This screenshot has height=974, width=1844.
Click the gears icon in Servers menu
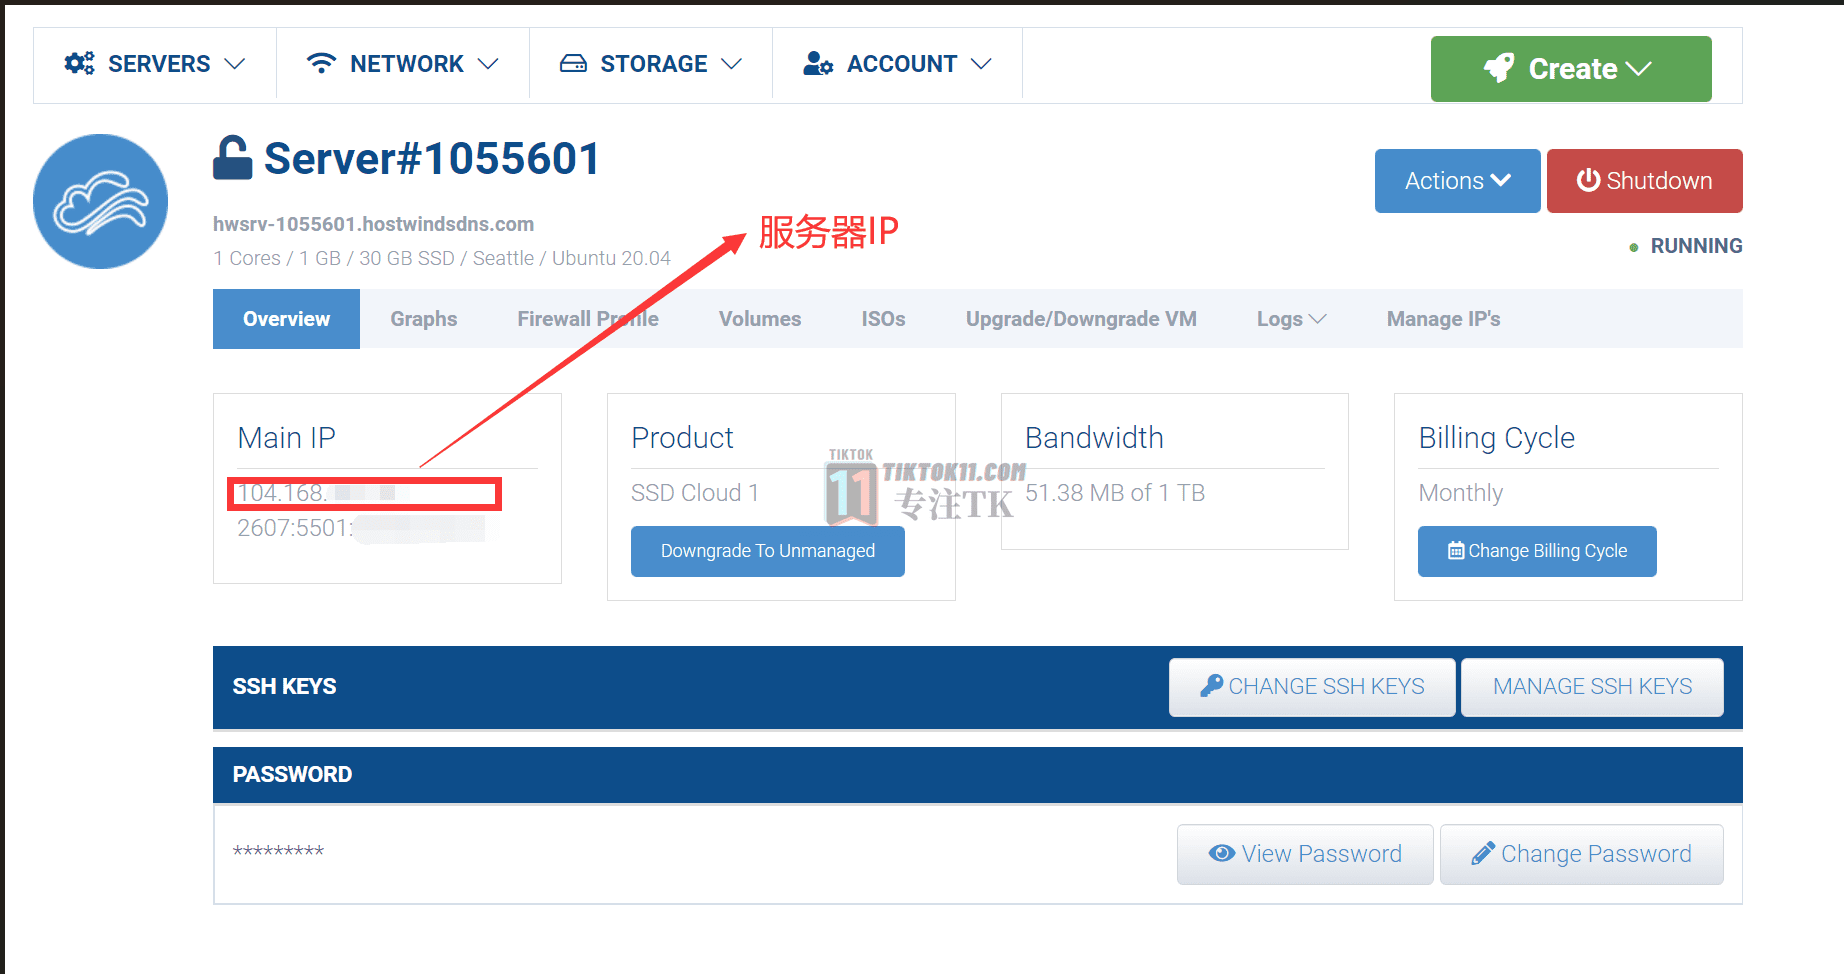pyautogui.click(x=79, y=63)
